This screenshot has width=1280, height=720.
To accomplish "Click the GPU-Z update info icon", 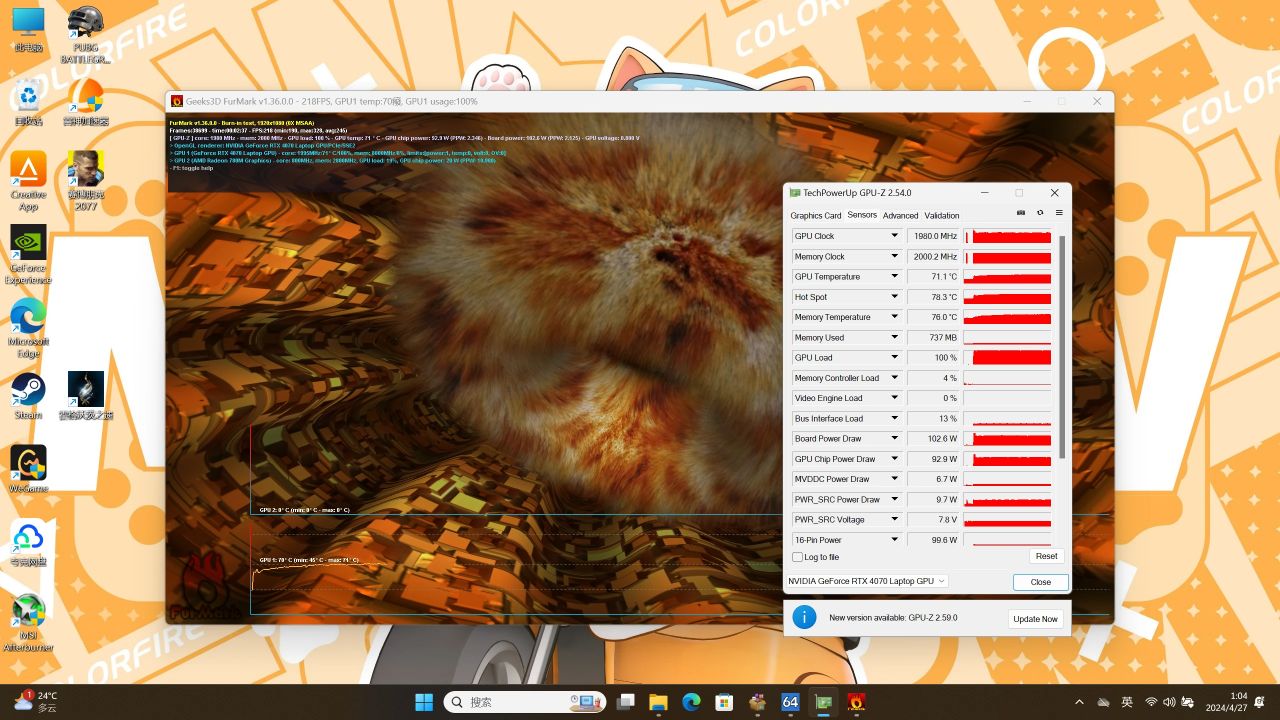I will (x=804, y=617).
